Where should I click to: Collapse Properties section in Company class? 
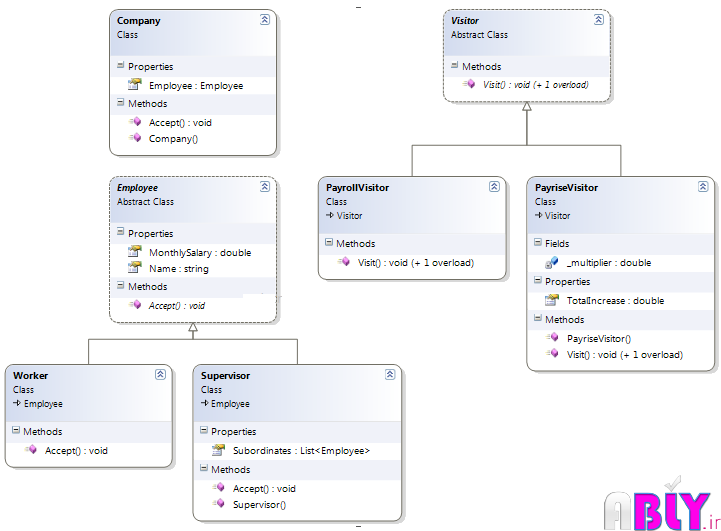(120, 65)
